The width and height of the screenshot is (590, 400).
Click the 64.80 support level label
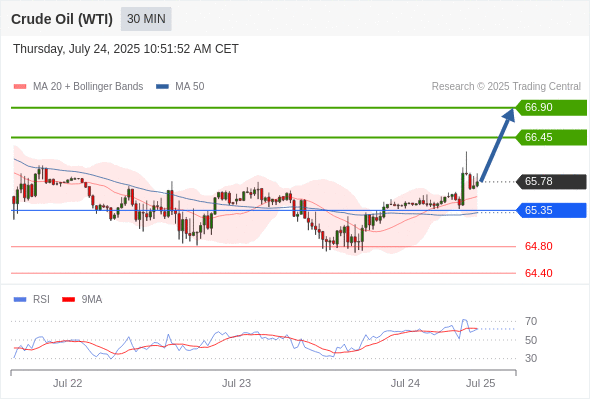pyautogui.click(x=538, y=246)
